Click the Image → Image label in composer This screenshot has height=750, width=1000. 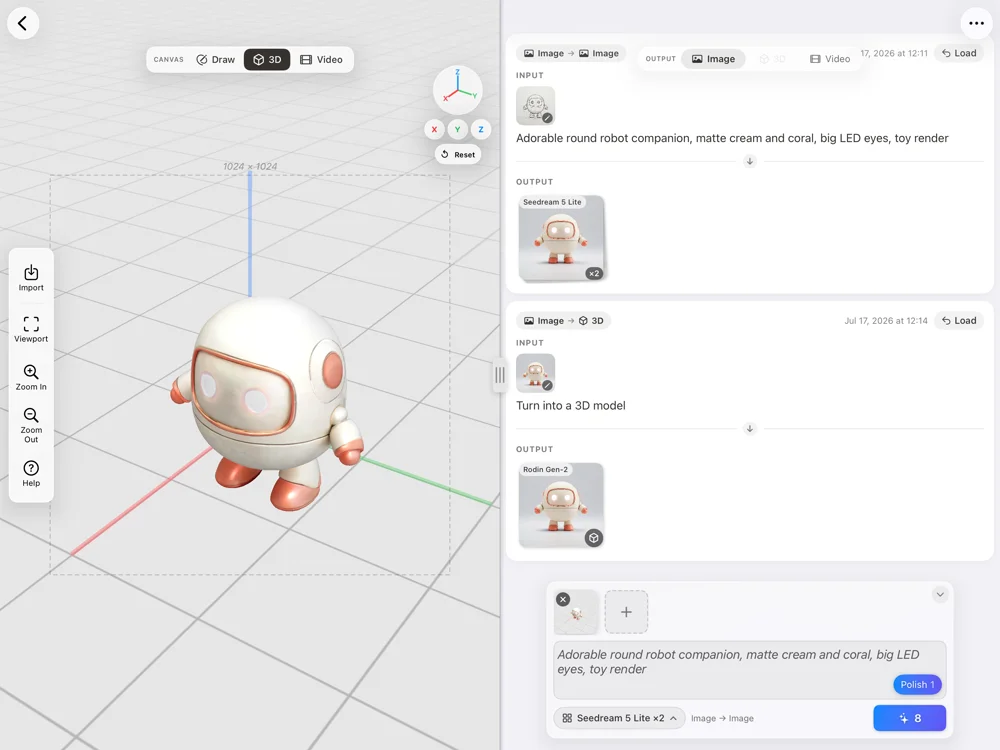pos(722,718)
